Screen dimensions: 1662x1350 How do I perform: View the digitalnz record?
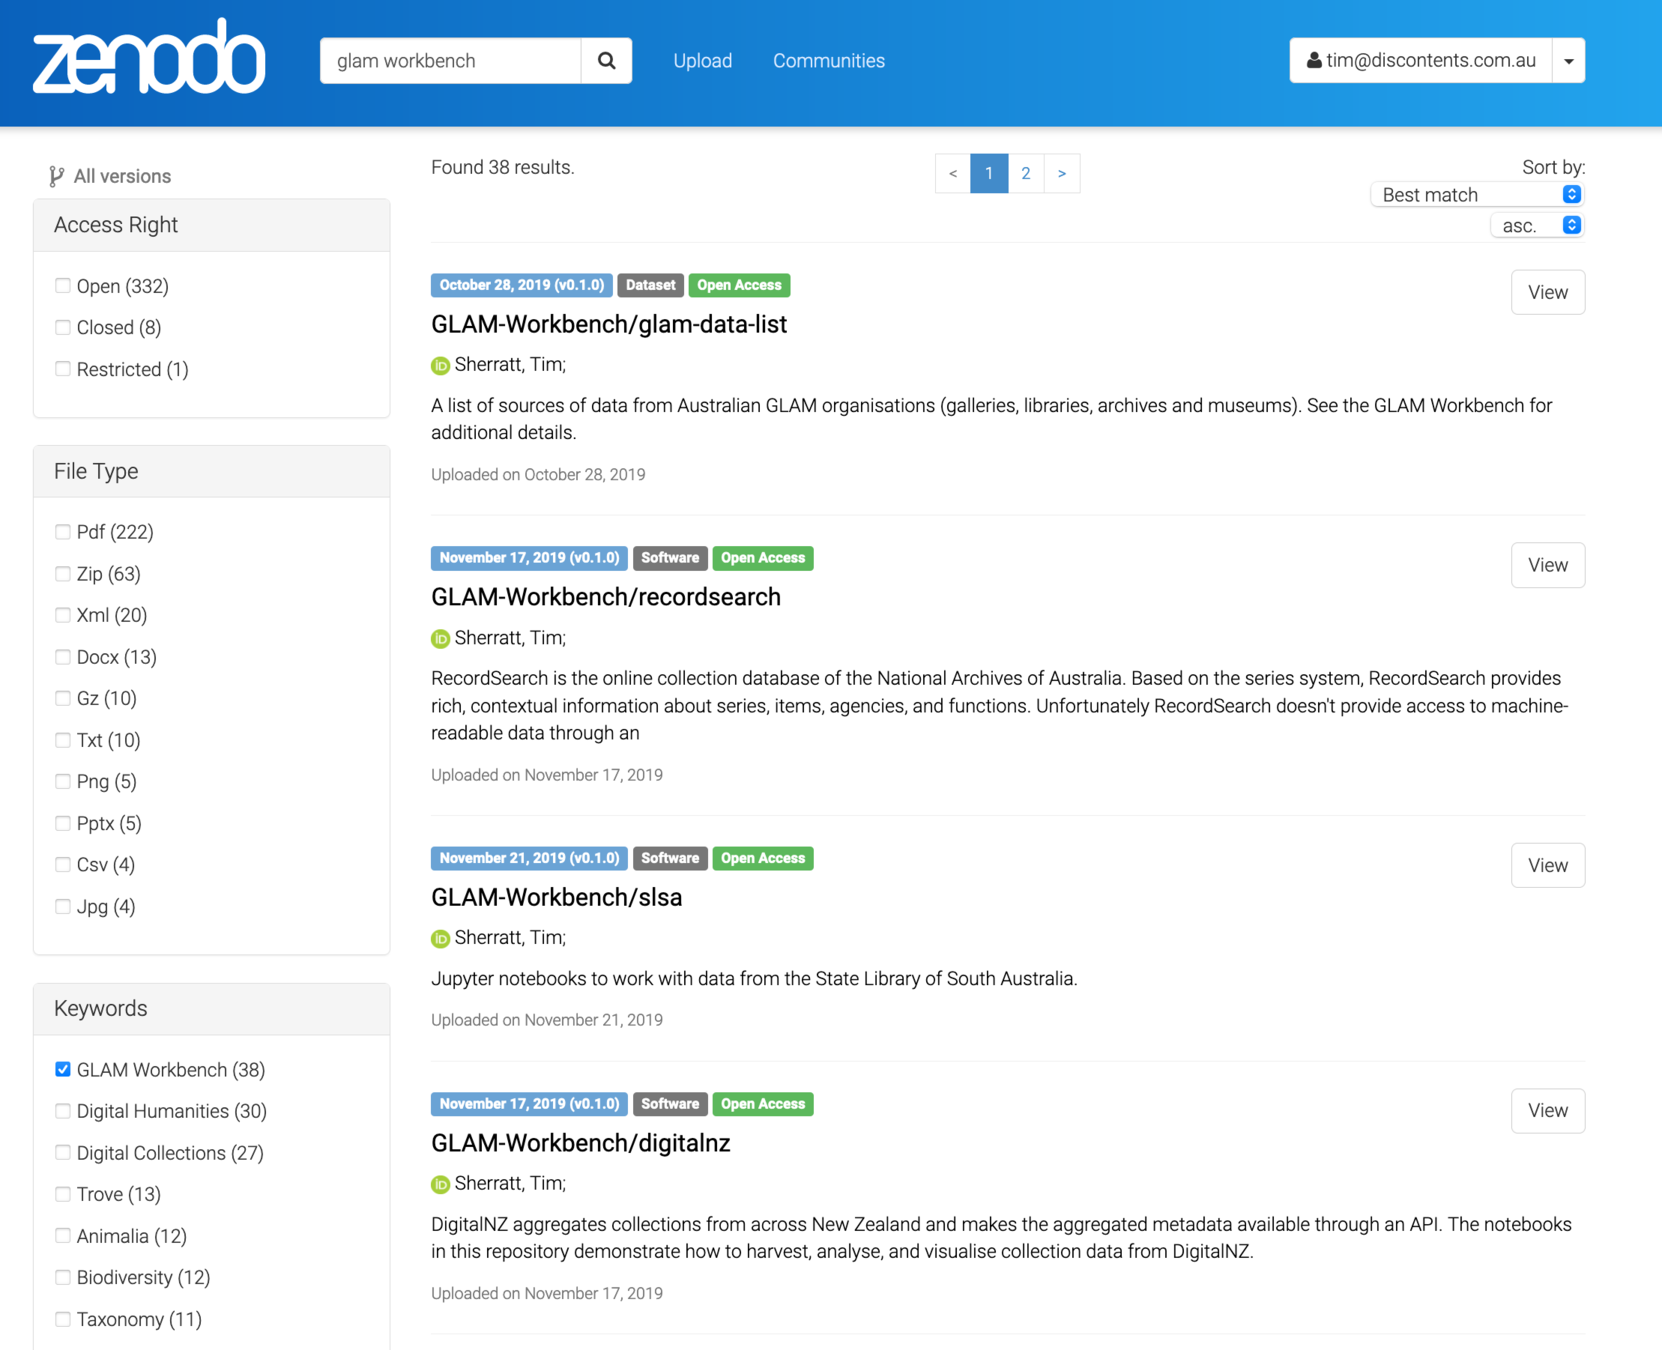click(1548, 1111)
